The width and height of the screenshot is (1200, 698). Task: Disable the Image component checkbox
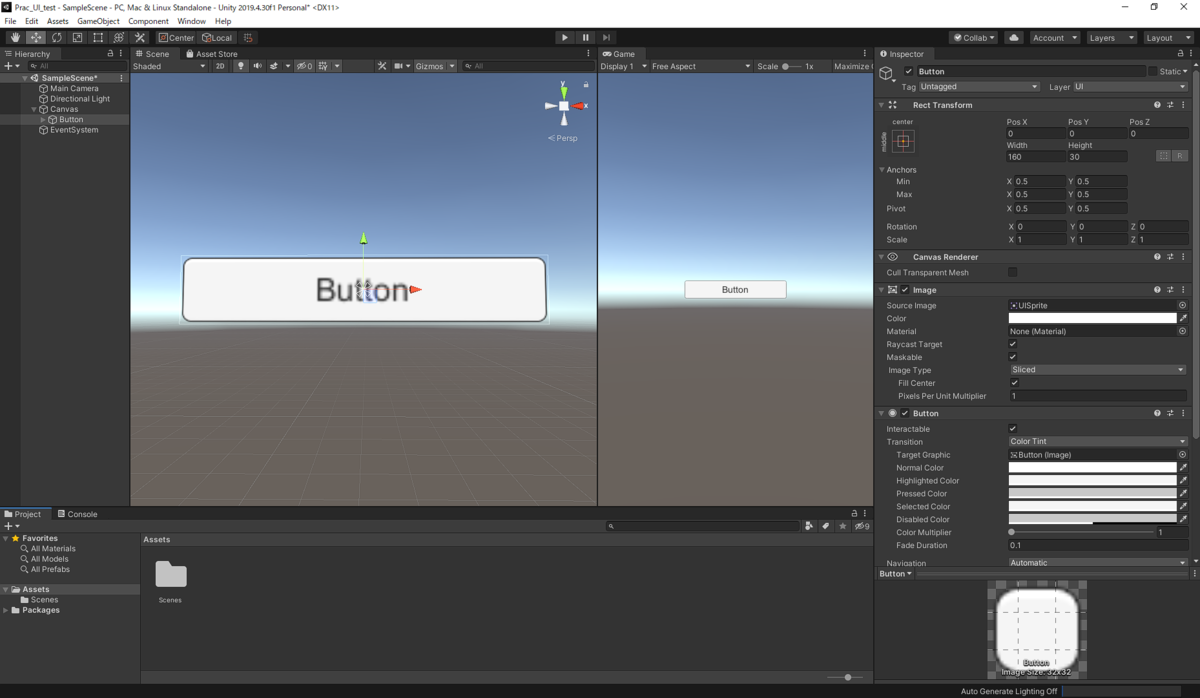click(x=905, y=290)
